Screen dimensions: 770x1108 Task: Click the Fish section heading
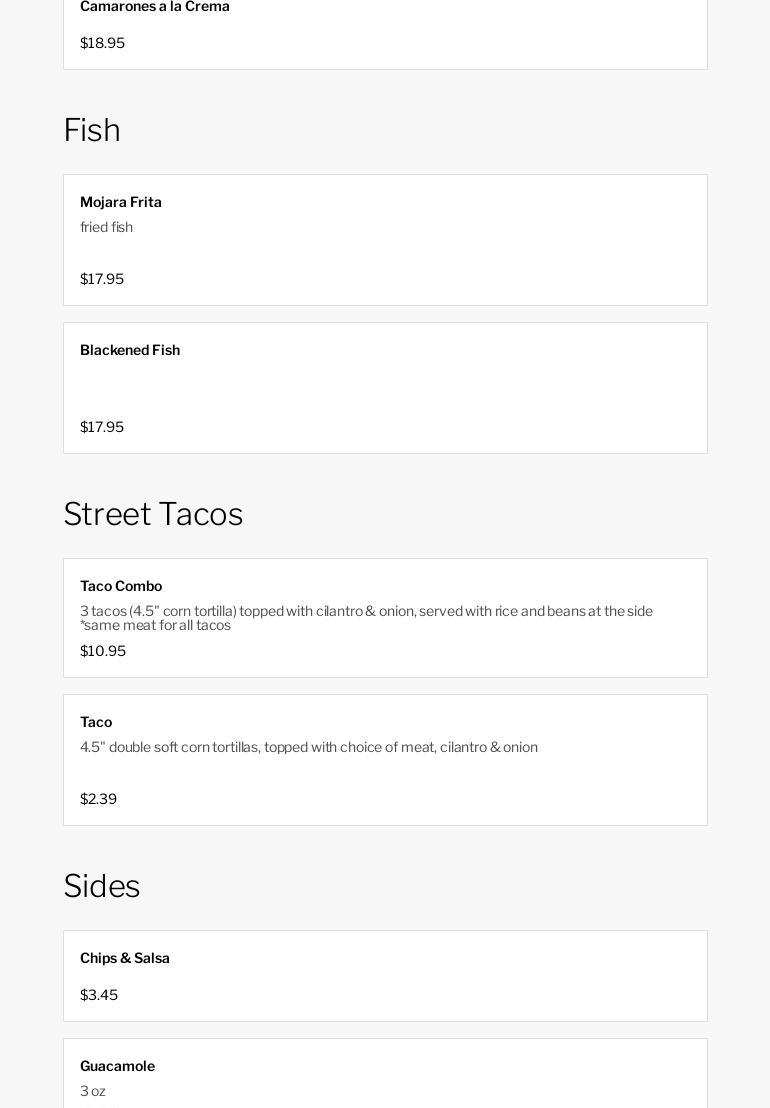pos(92,130)
